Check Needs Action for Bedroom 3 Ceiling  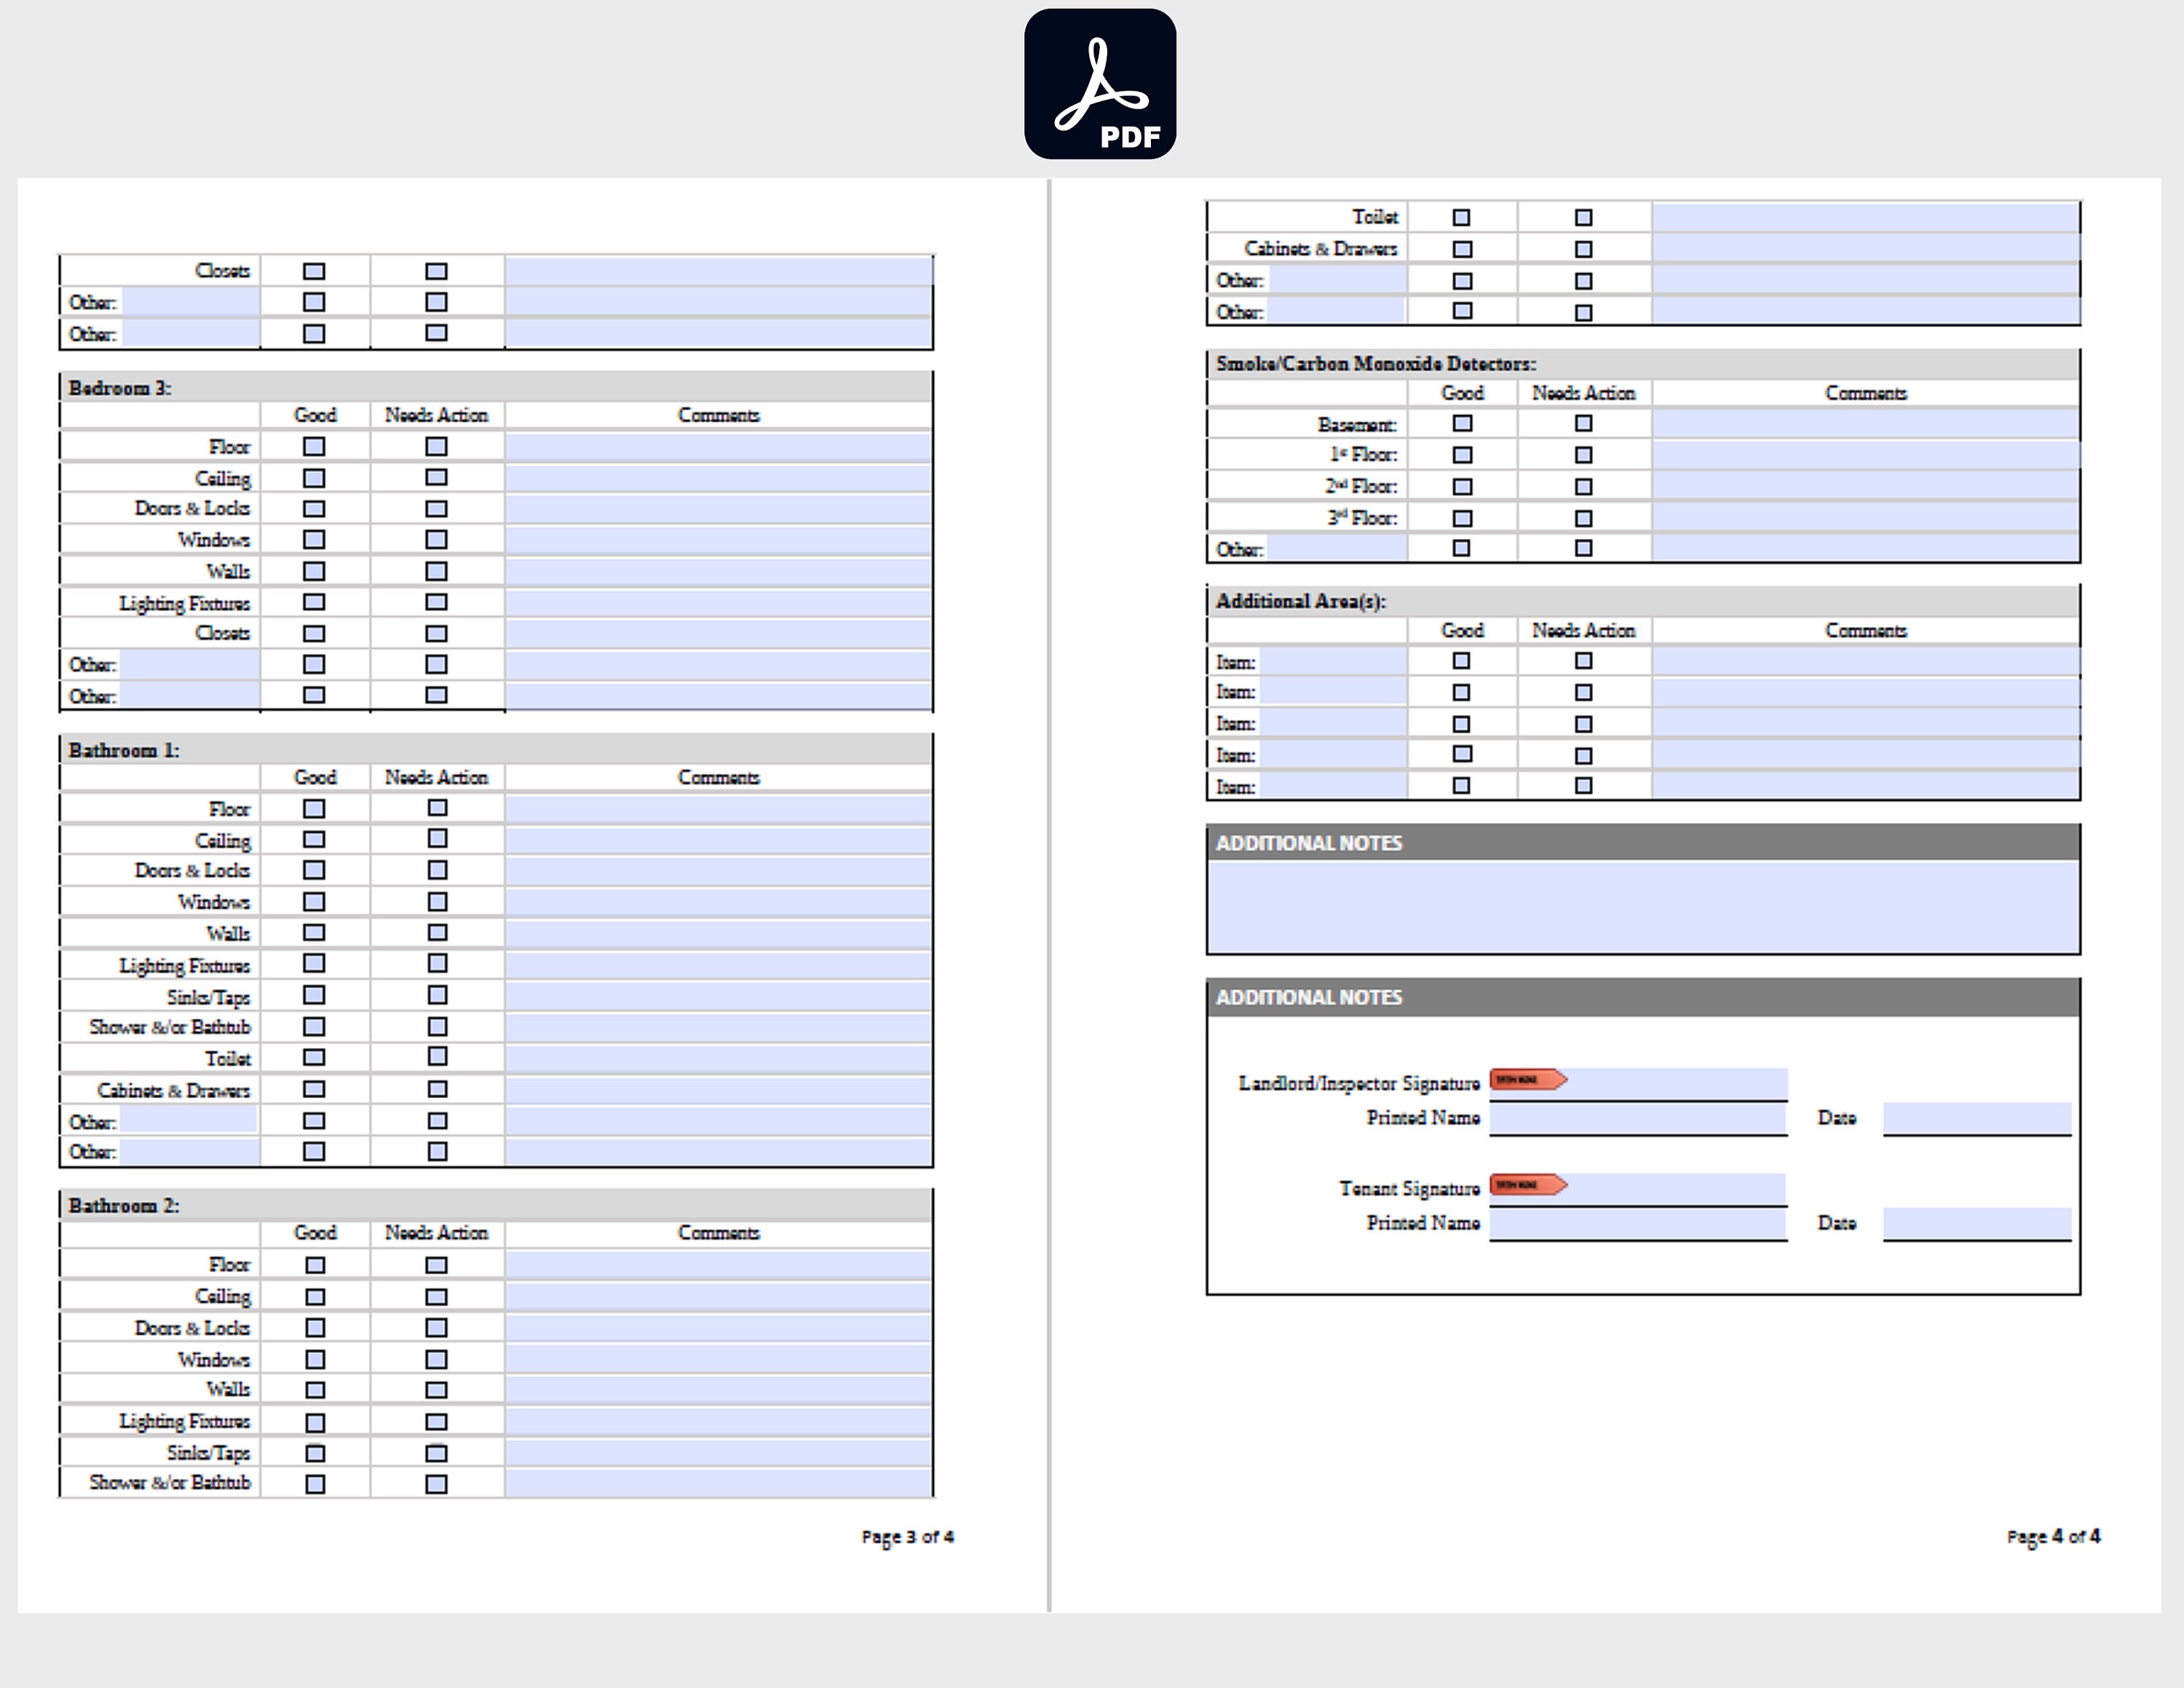pos(436,478)
